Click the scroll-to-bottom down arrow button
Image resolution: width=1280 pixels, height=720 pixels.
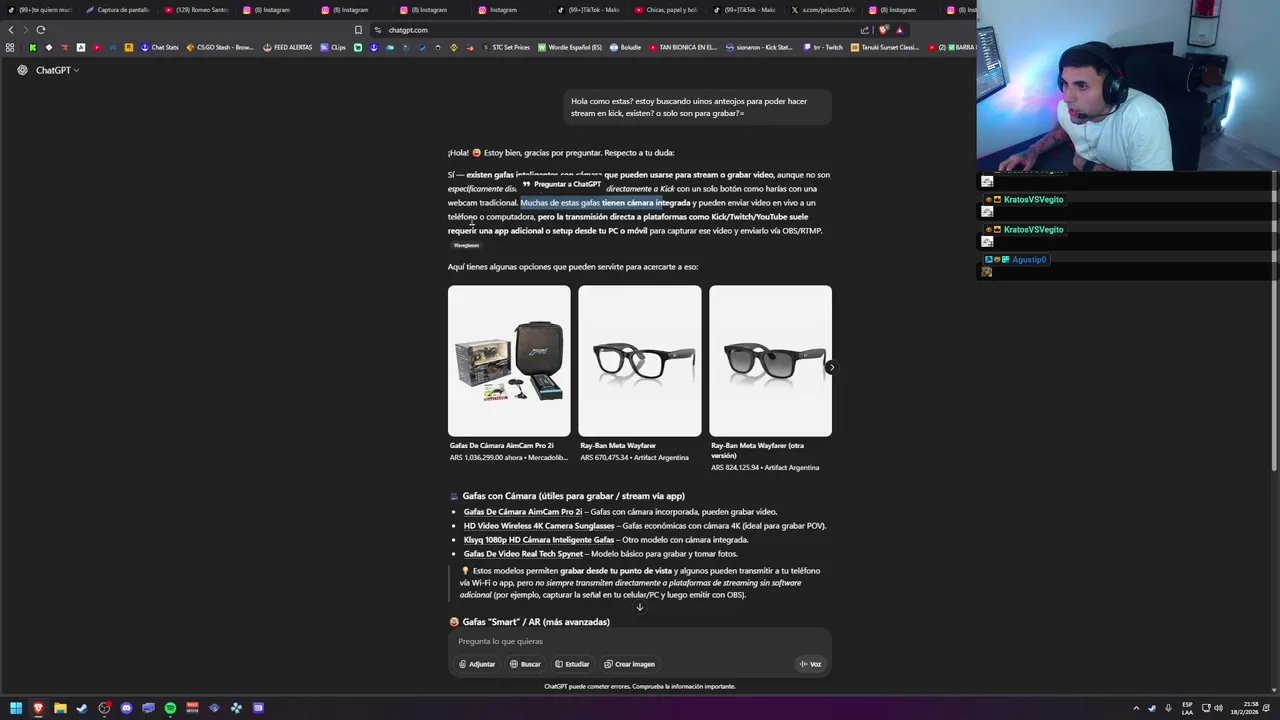click(x=640, y=607)
